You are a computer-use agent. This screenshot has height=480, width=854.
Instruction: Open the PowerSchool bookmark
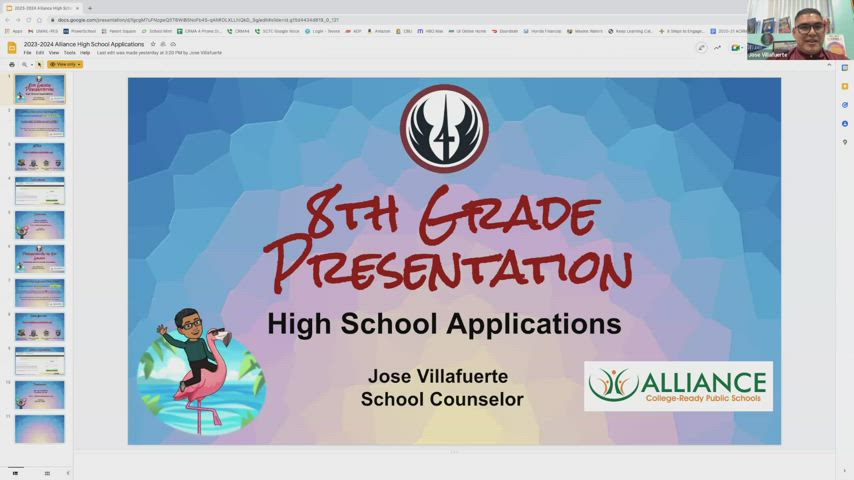coord(80,31)
